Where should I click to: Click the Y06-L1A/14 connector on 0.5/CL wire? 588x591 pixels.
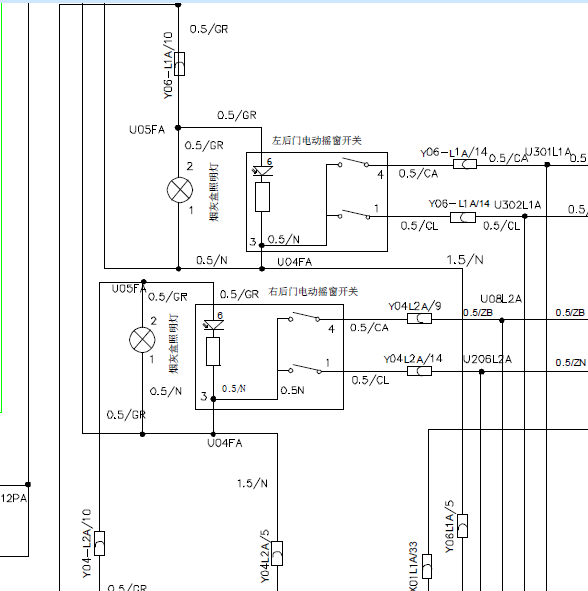point(463,217)
